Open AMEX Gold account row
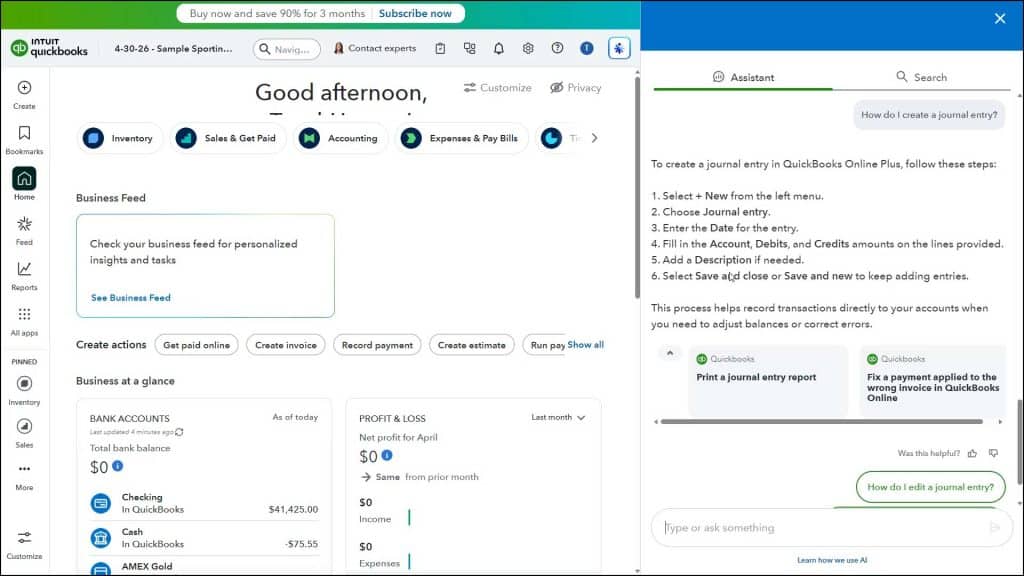Screen dimensions: 1024x576 [204, 567]
